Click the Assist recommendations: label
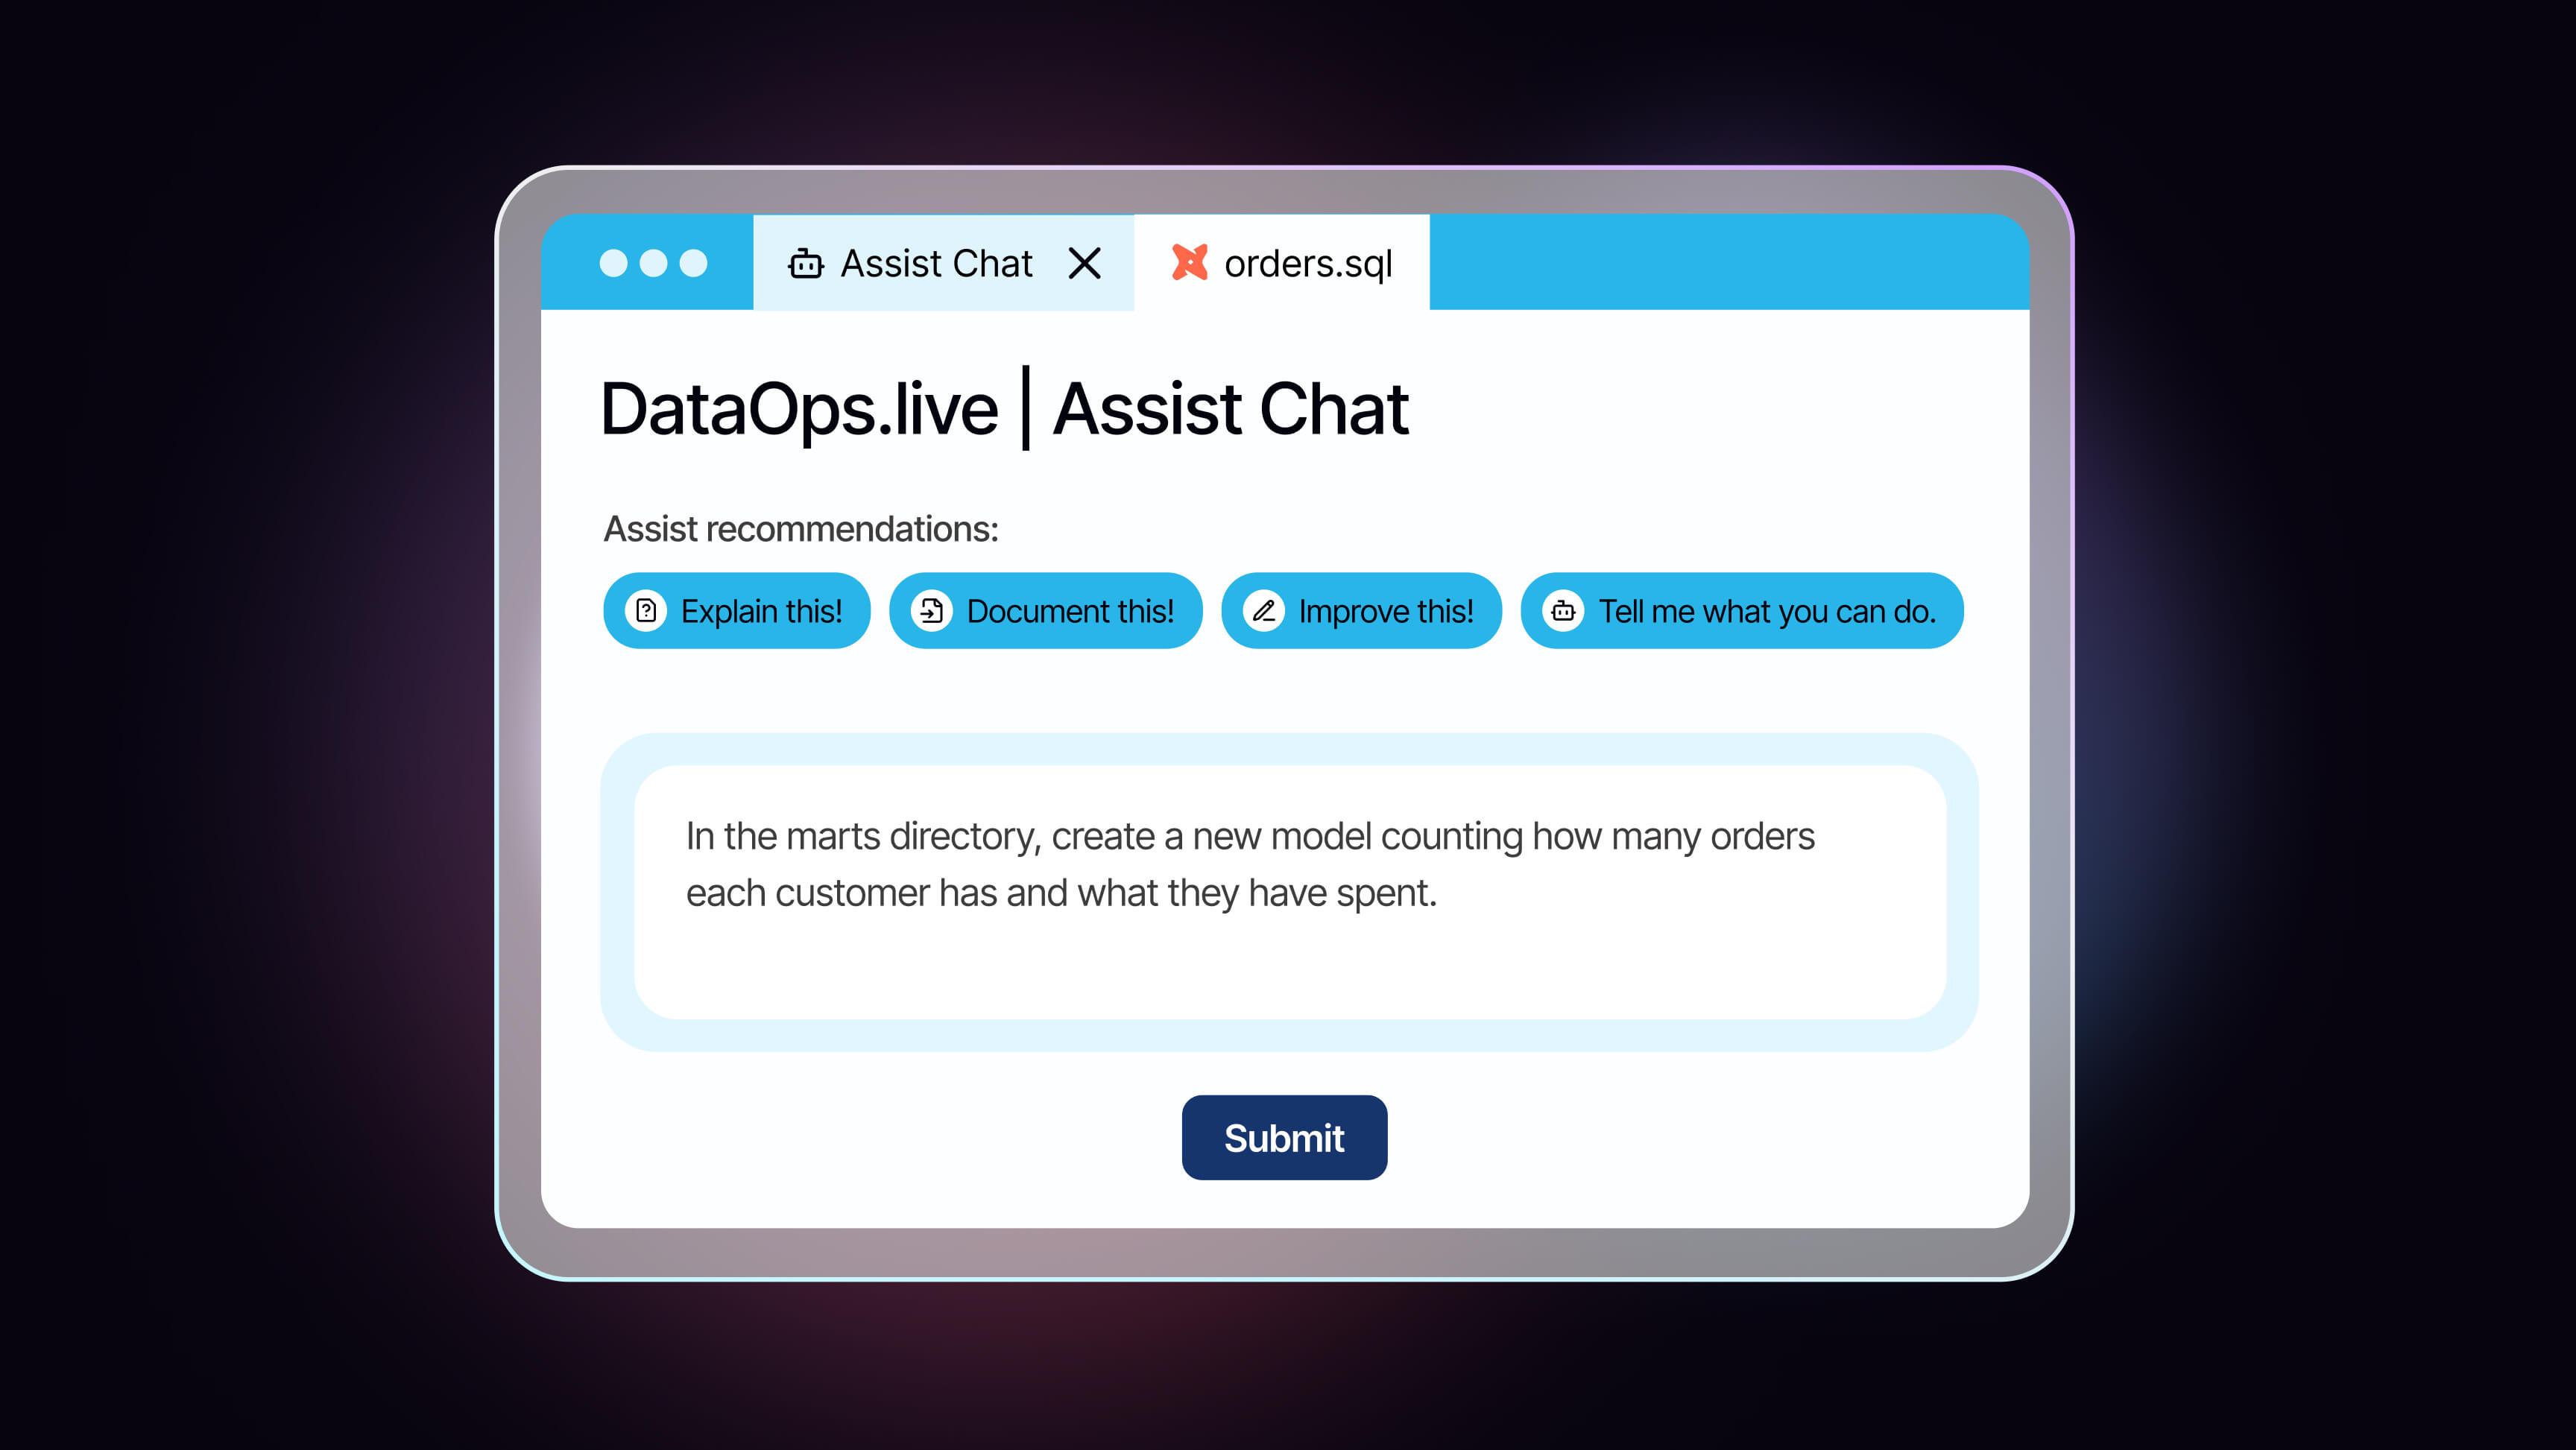 [x=801, y=529]
